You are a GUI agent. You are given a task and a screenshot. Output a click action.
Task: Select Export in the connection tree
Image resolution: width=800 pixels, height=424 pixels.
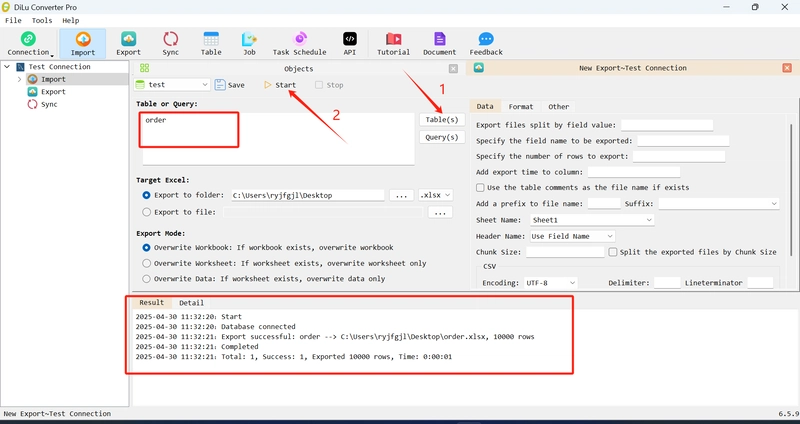53,92
